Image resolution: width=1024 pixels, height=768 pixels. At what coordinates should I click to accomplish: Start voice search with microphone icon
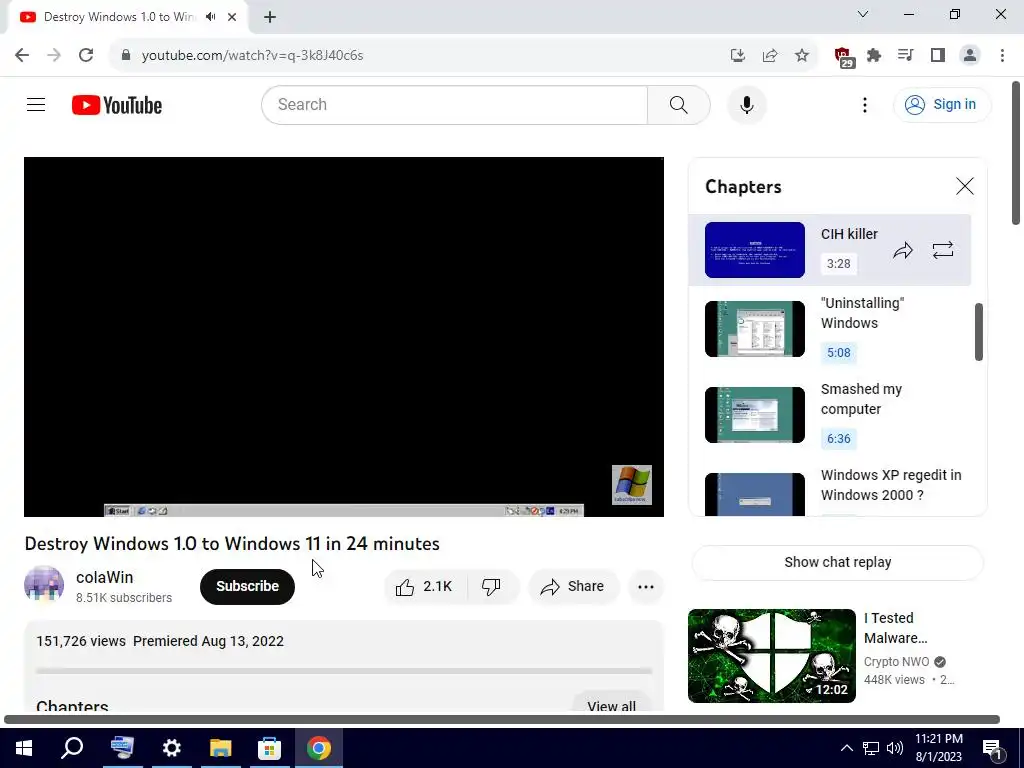point(746,104)
